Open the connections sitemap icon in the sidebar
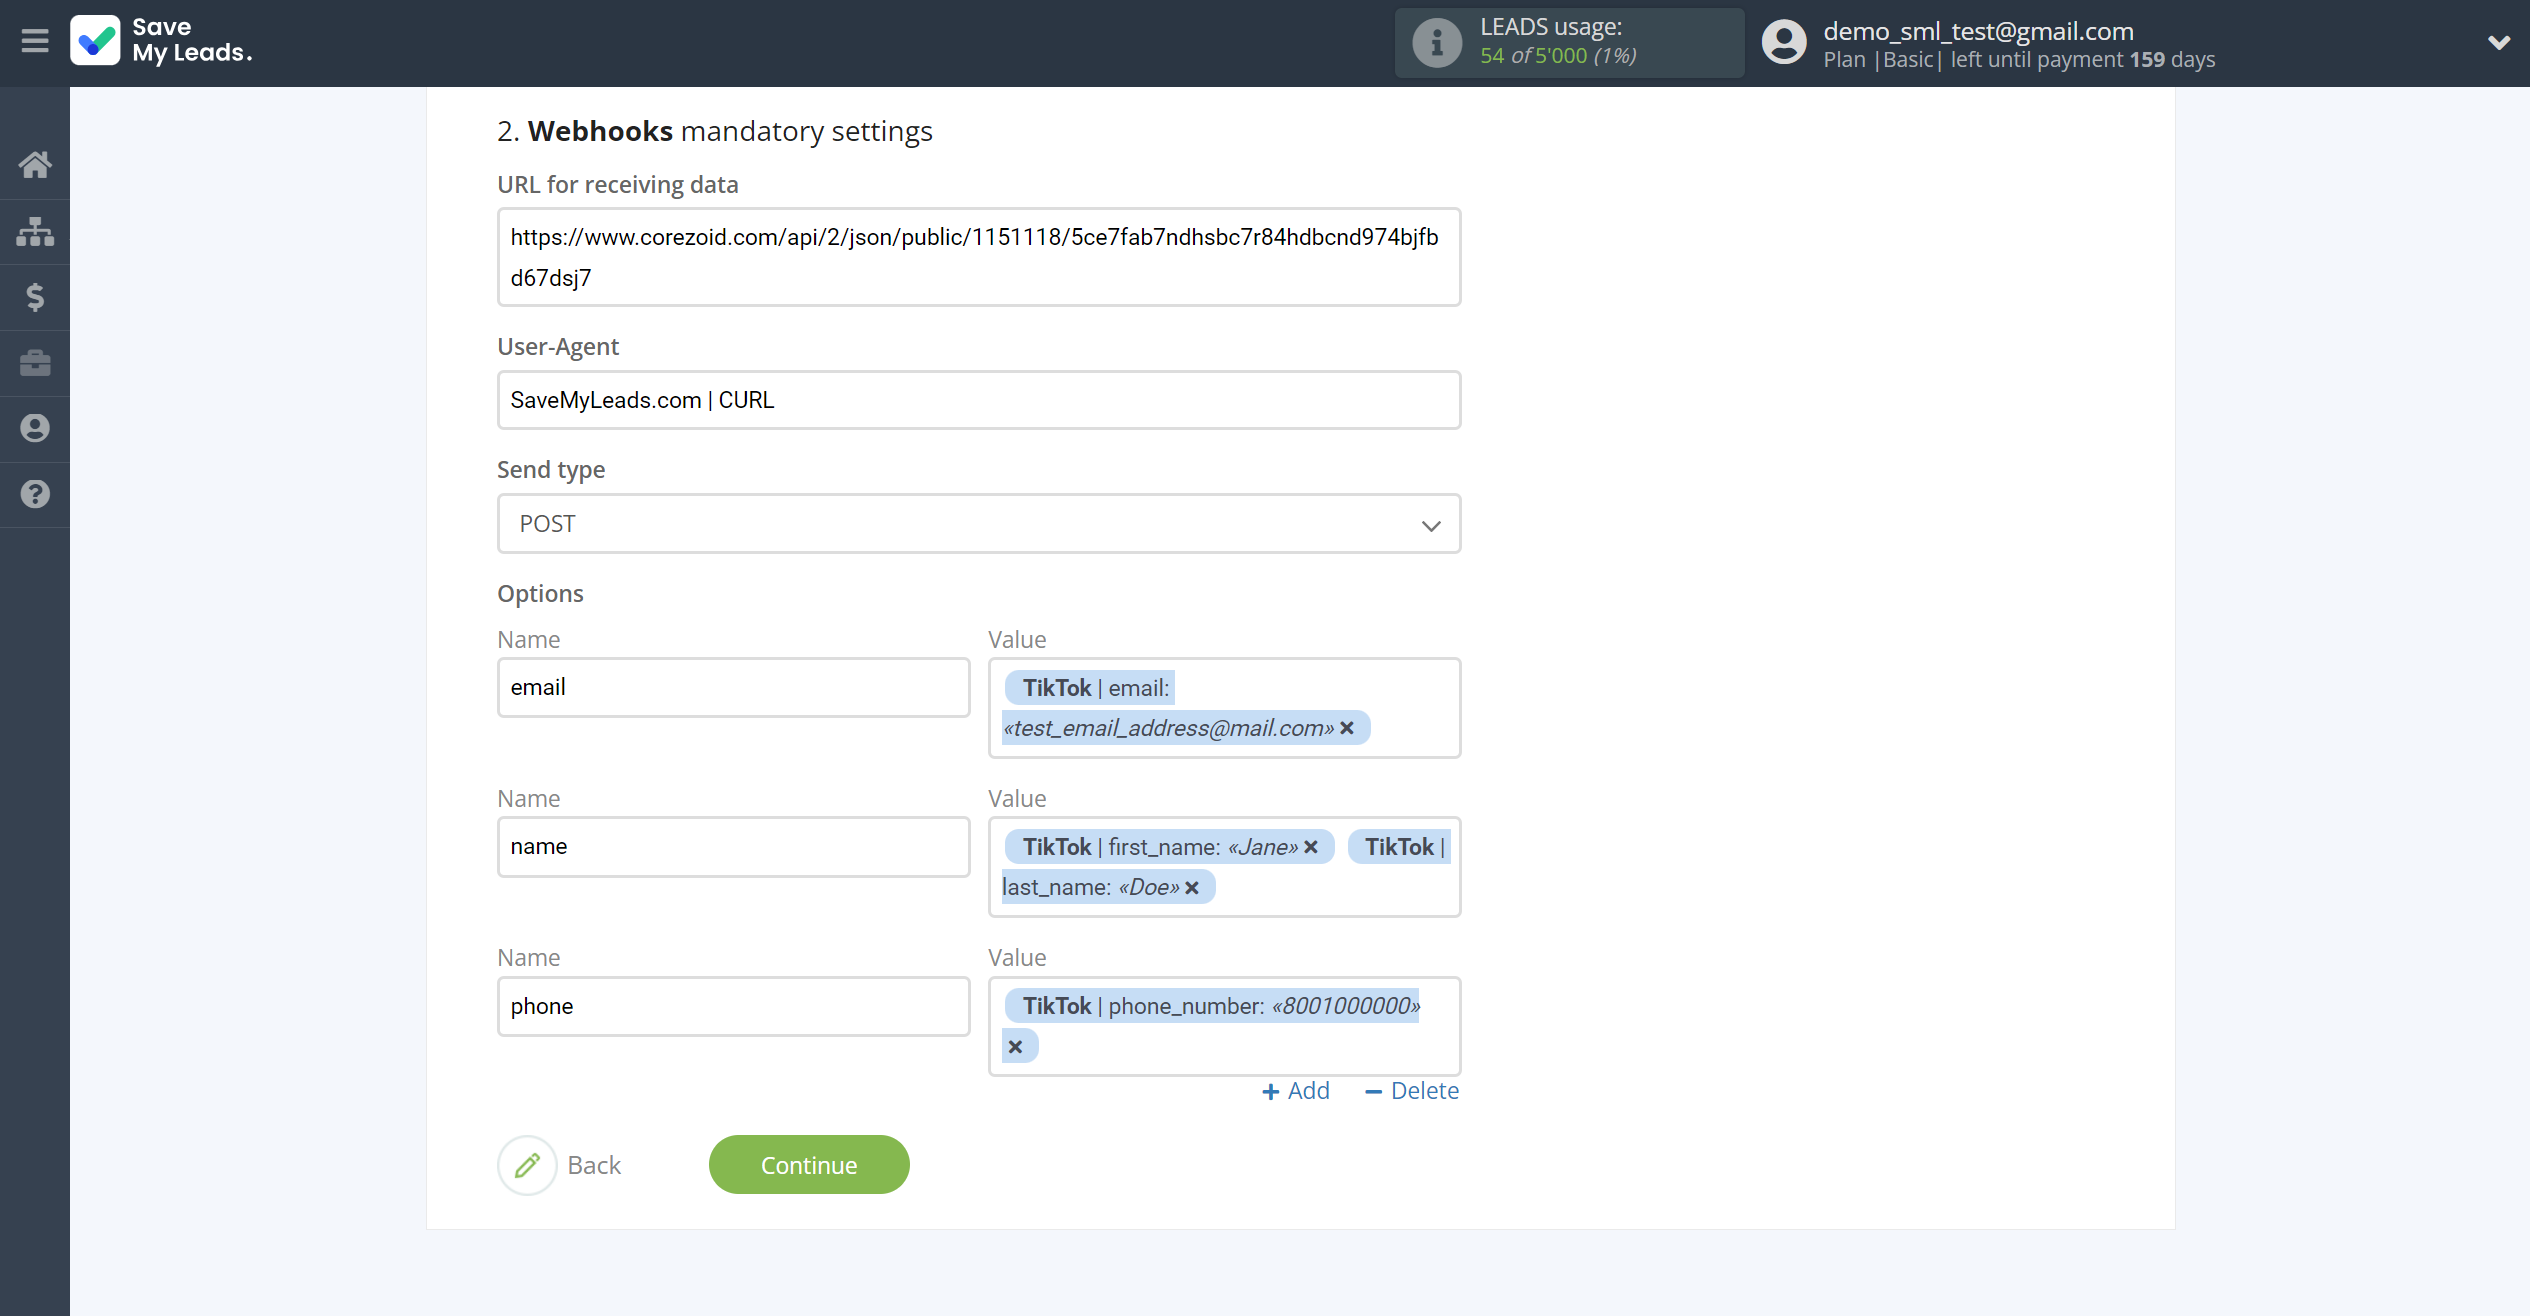The height and width of the screenshot is (1316, 2530). [x=35, y=231]
